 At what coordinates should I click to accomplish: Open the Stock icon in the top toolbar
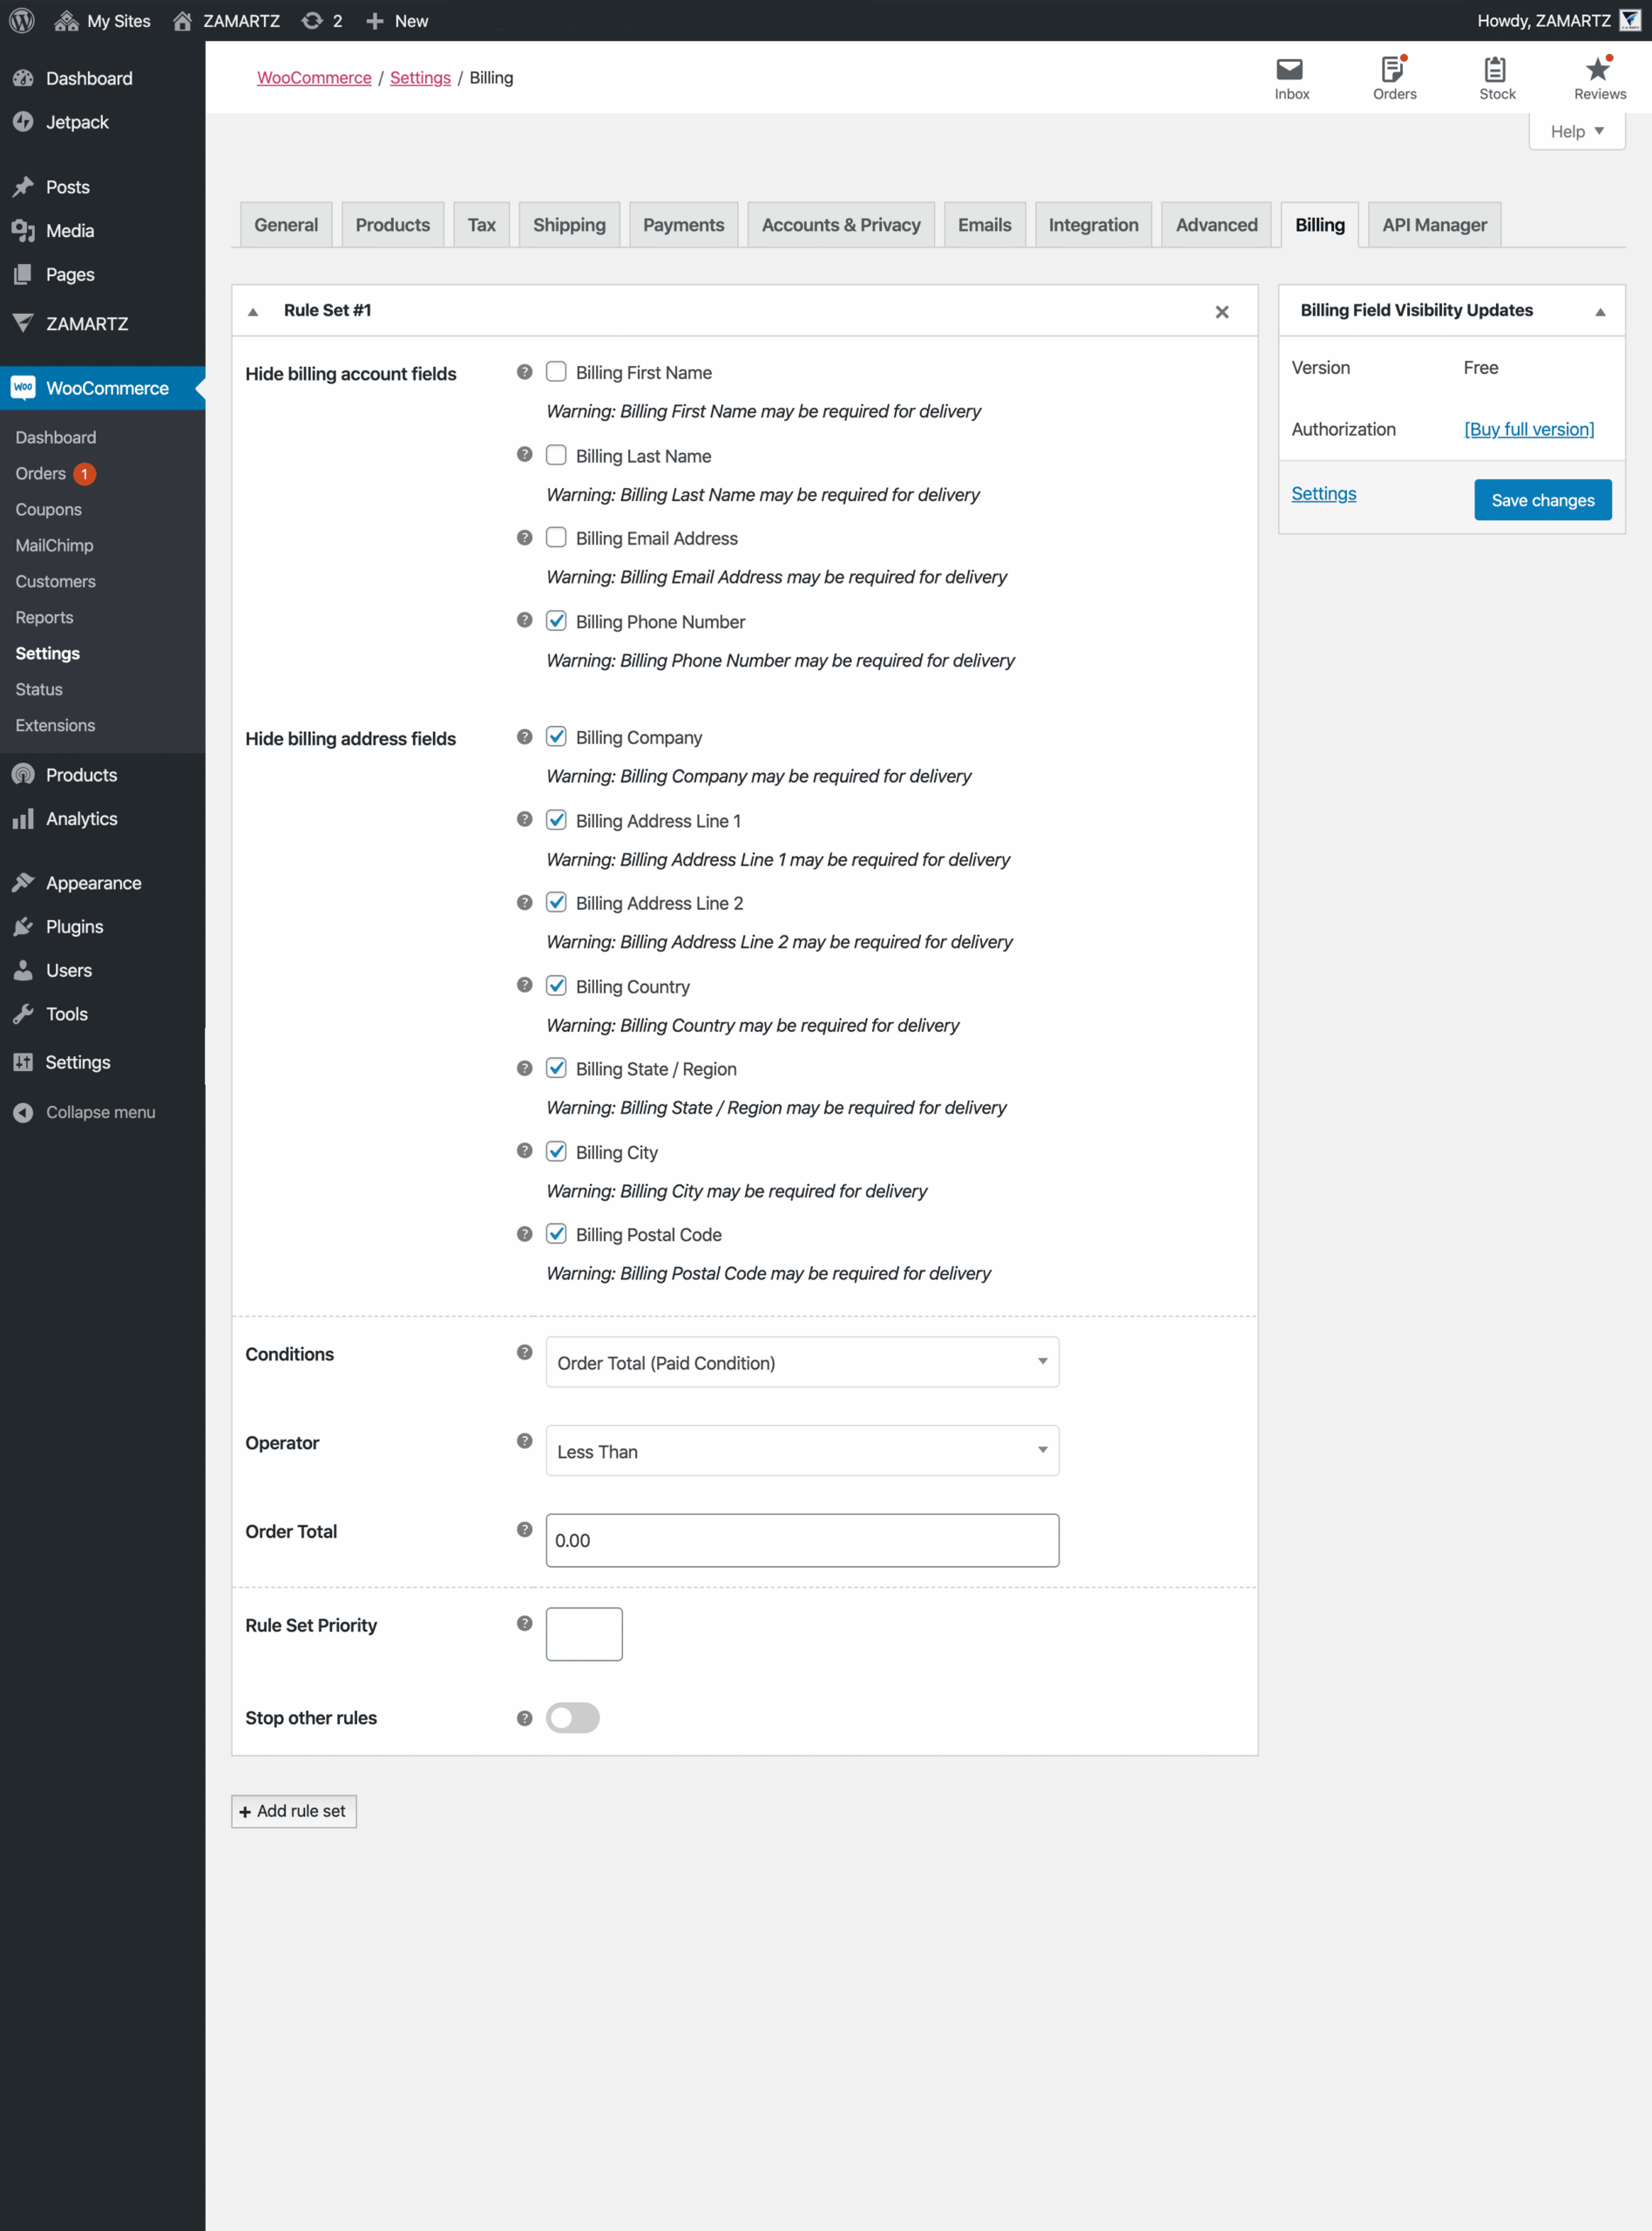1495,78
